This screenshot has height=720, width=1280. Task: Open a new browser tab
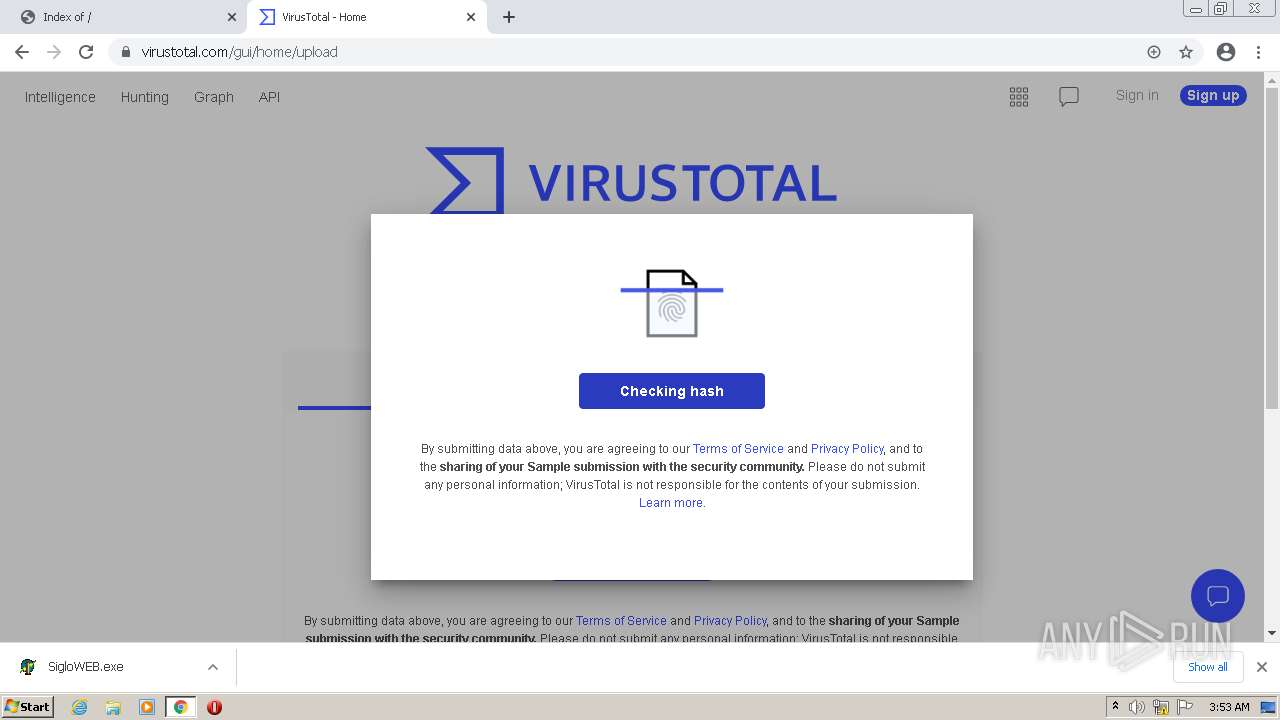point(509,17)
